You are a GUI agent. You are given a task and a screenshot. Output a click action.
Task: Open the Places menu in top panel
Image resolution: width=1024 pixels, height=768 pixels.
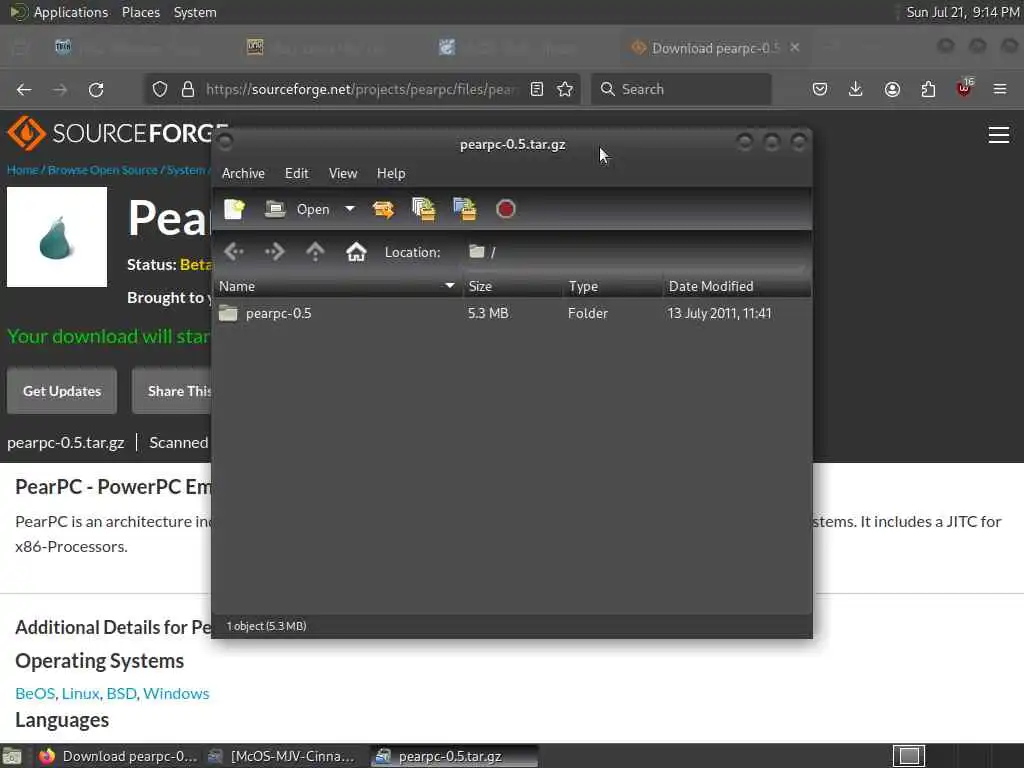point(141,12)
